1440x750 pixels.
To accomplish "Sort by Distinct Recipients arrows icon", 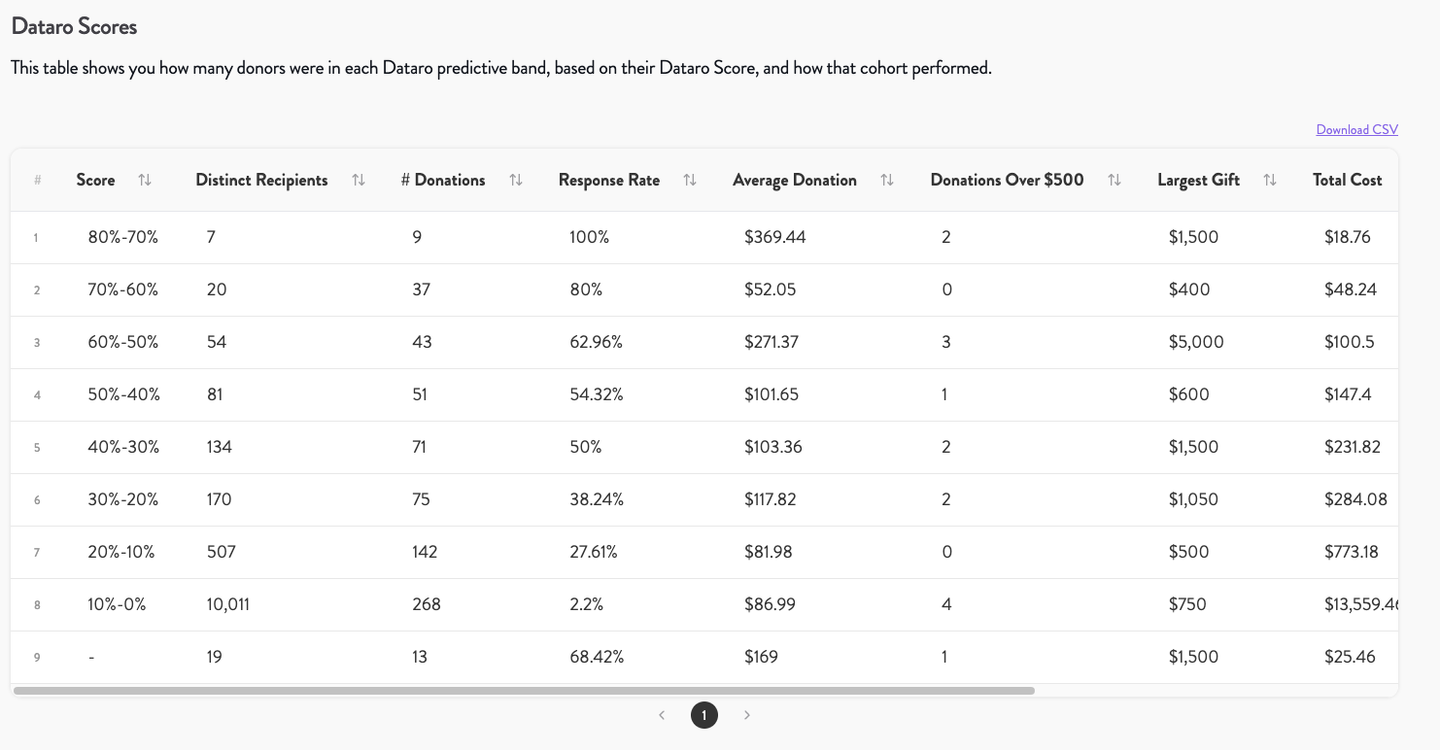I will 358,180.
